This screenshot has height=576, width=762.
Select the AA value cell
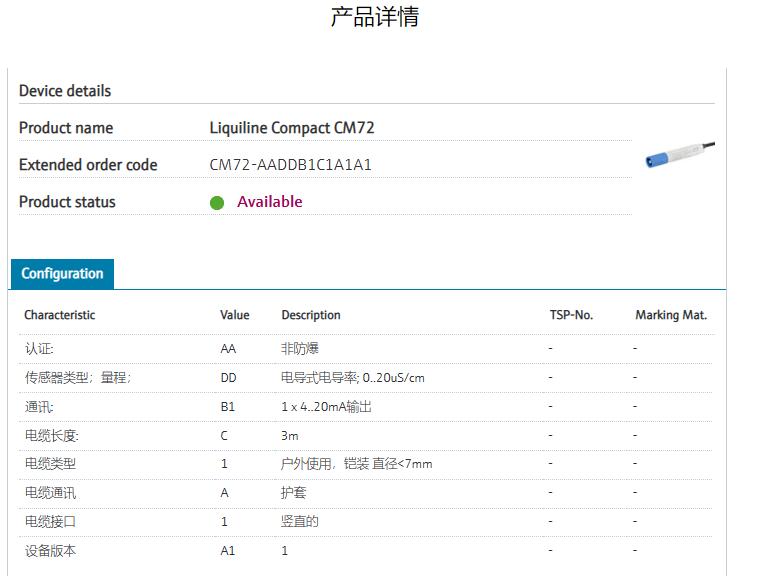pos(228,349)
